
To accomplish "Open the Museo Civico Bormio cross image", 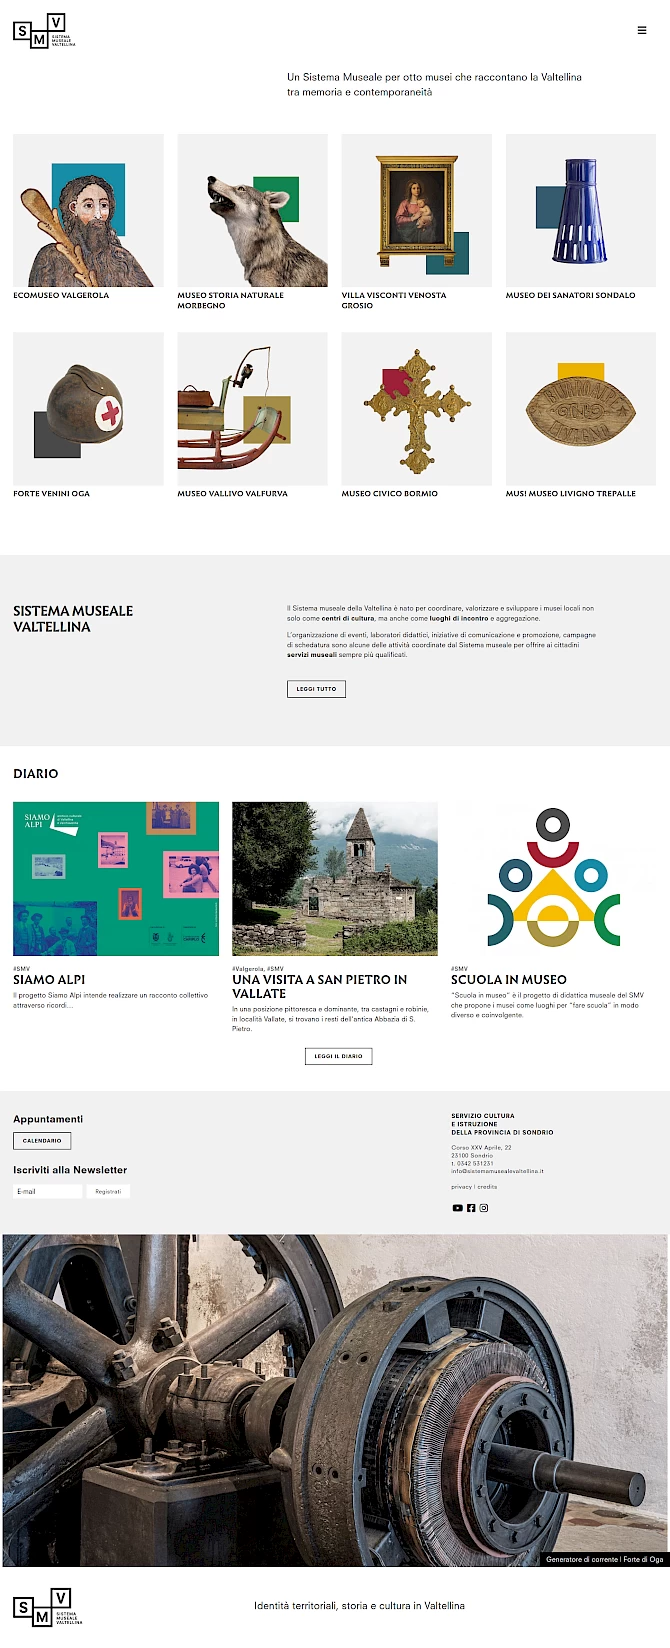I will pos(416,409).
